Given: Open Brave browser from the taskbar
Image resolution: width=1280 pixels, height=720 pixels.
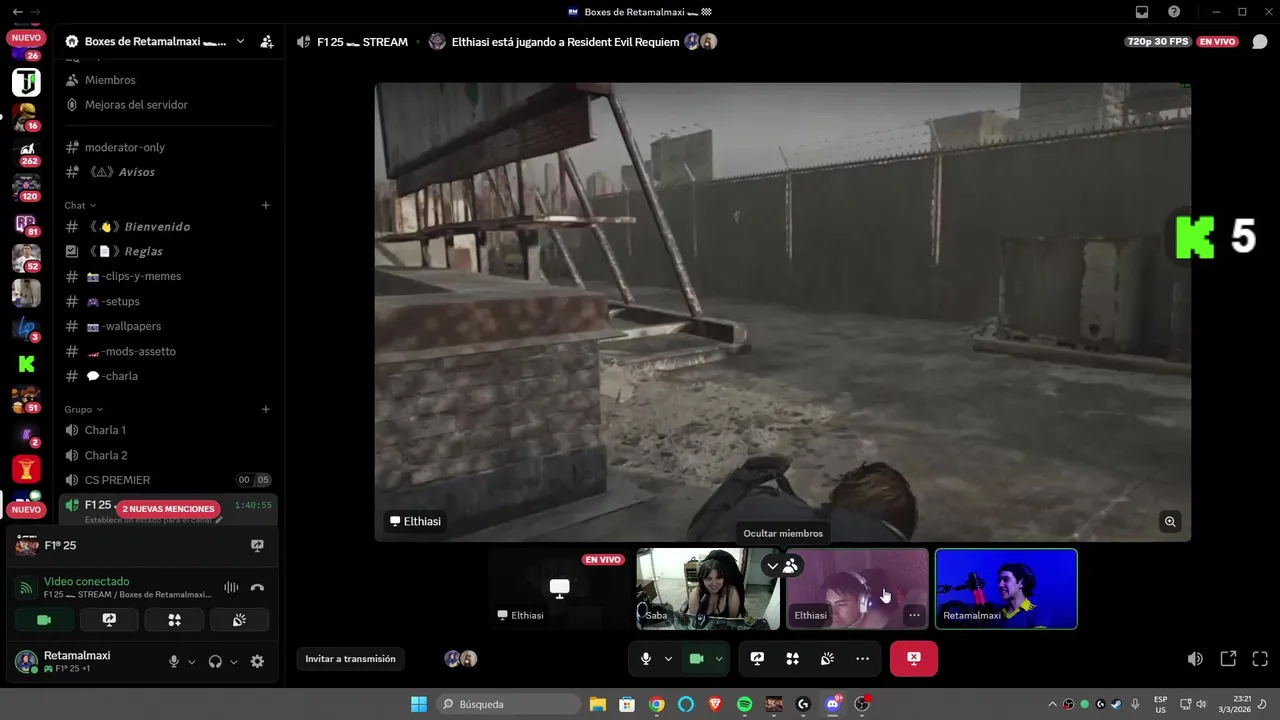Looking at the screenshot, I should (715, 704).
